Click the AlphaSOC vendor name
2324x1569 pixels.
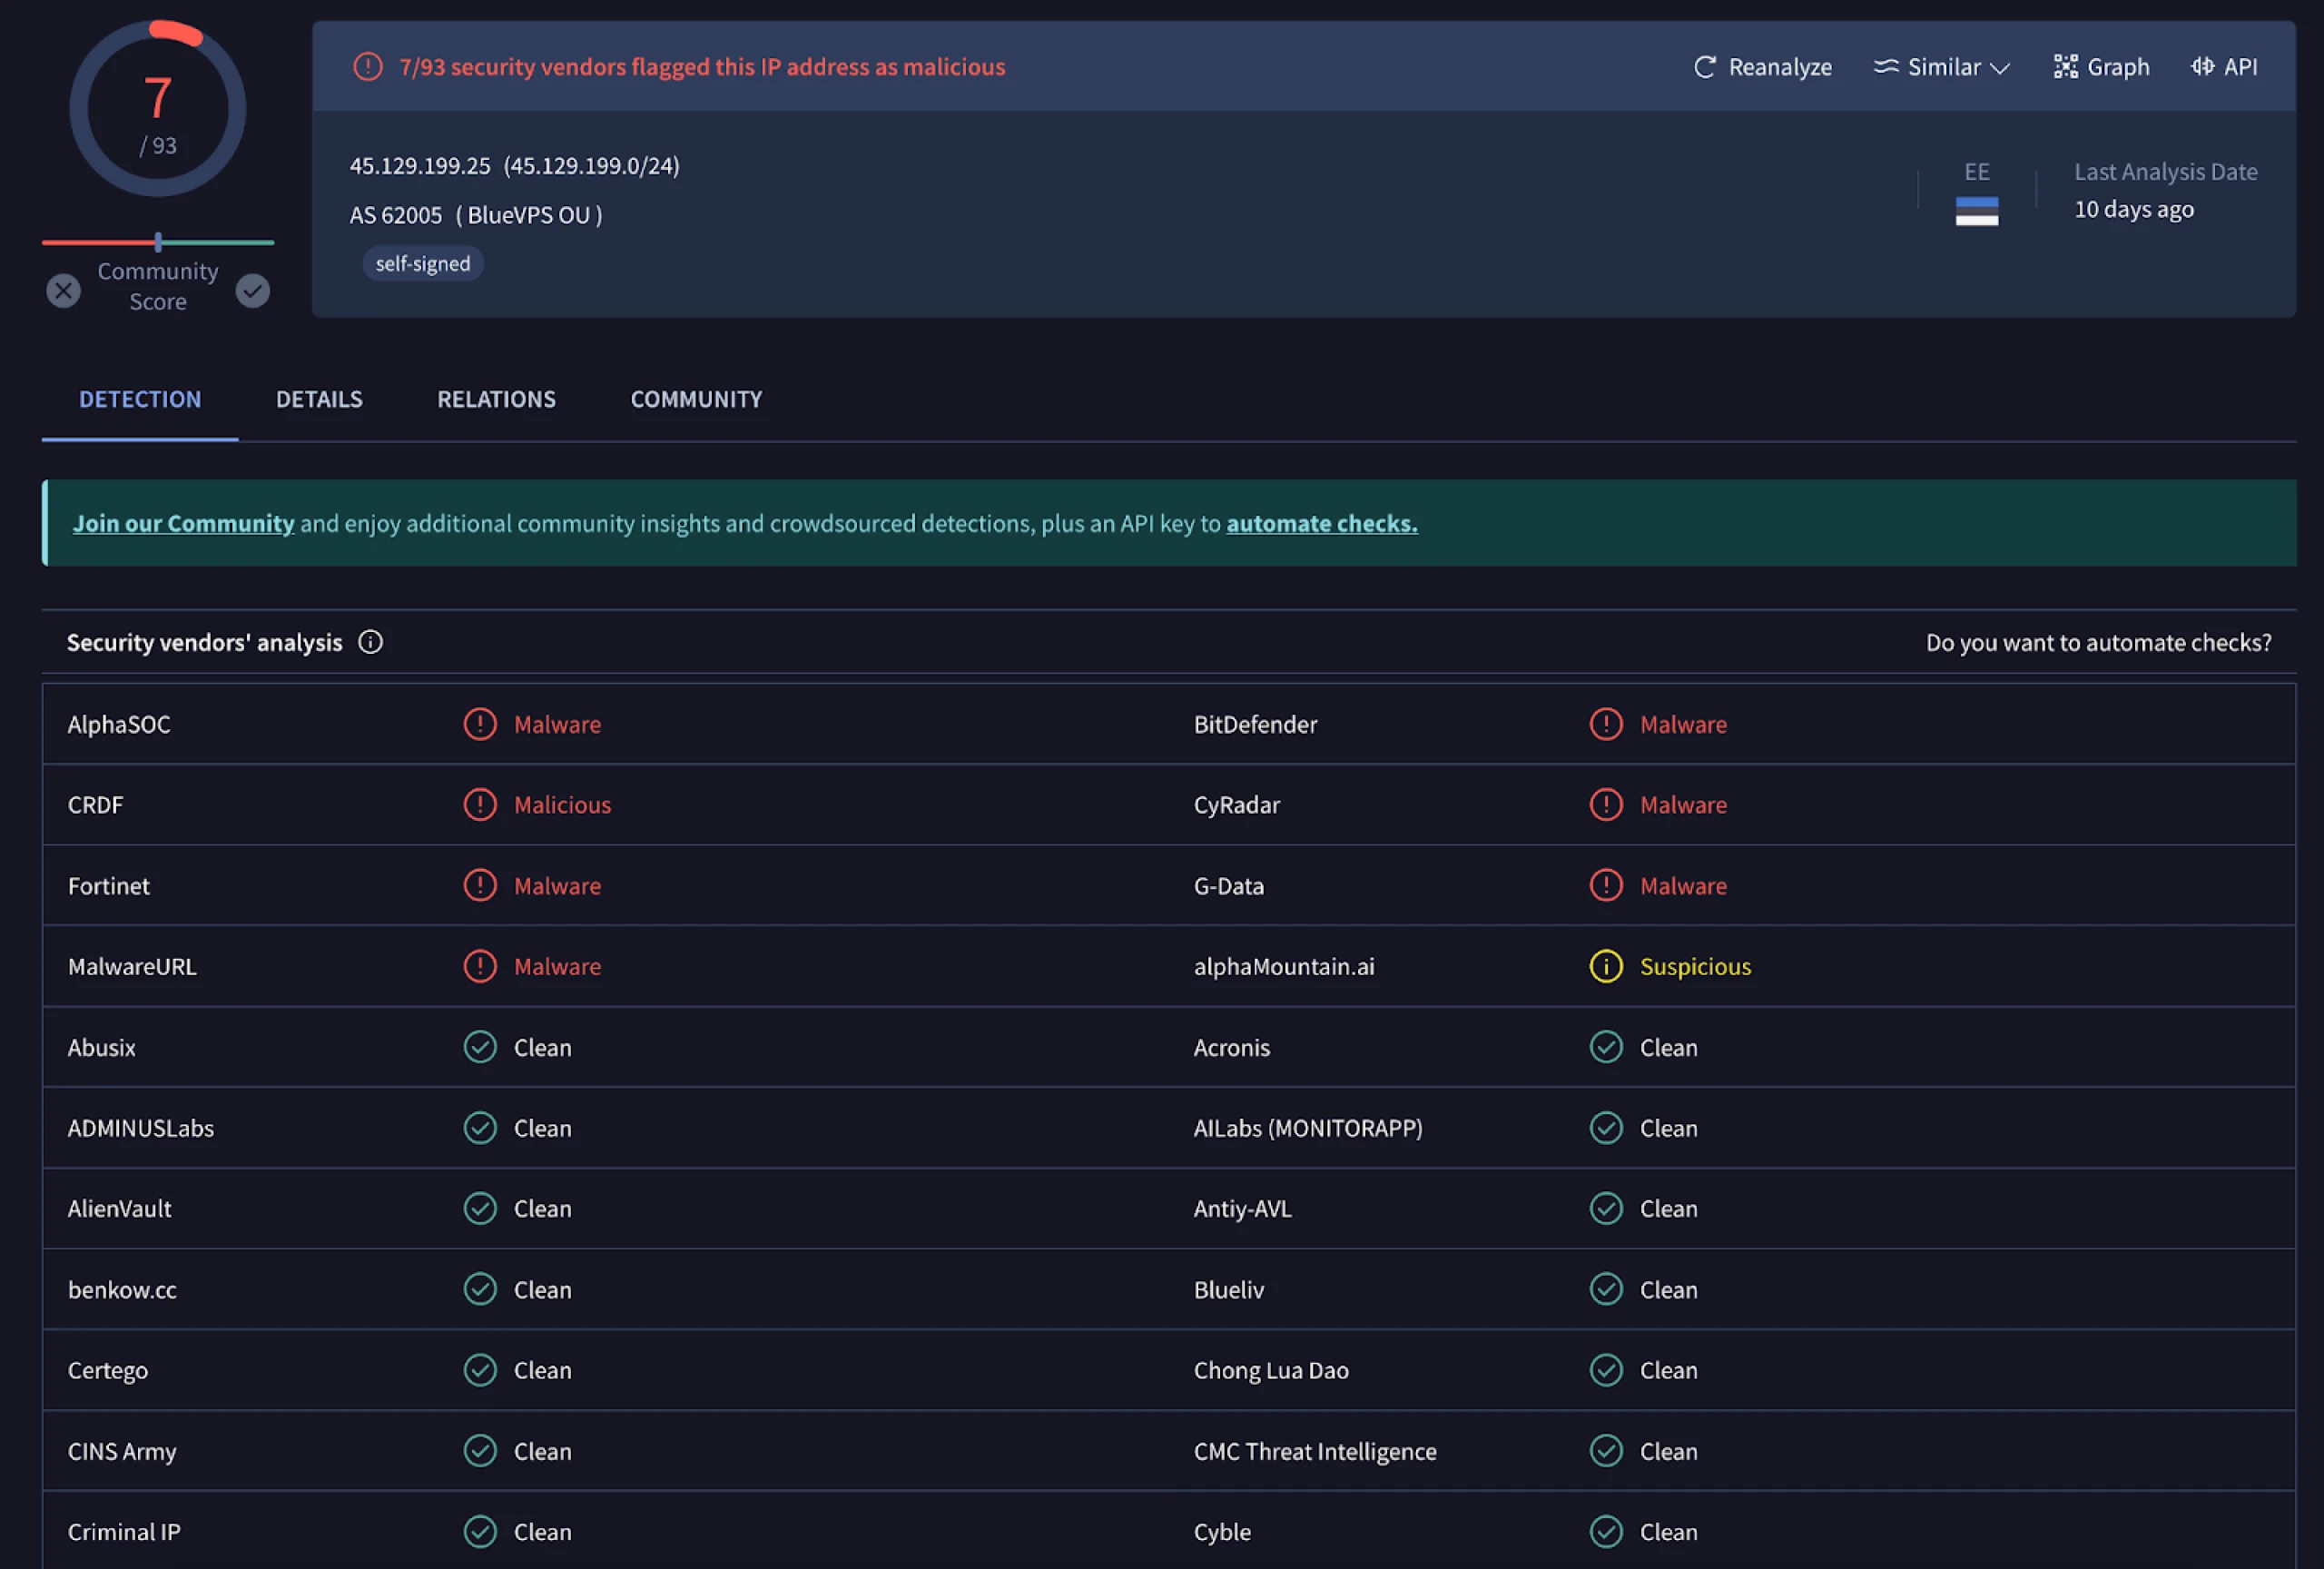point(119,724)
